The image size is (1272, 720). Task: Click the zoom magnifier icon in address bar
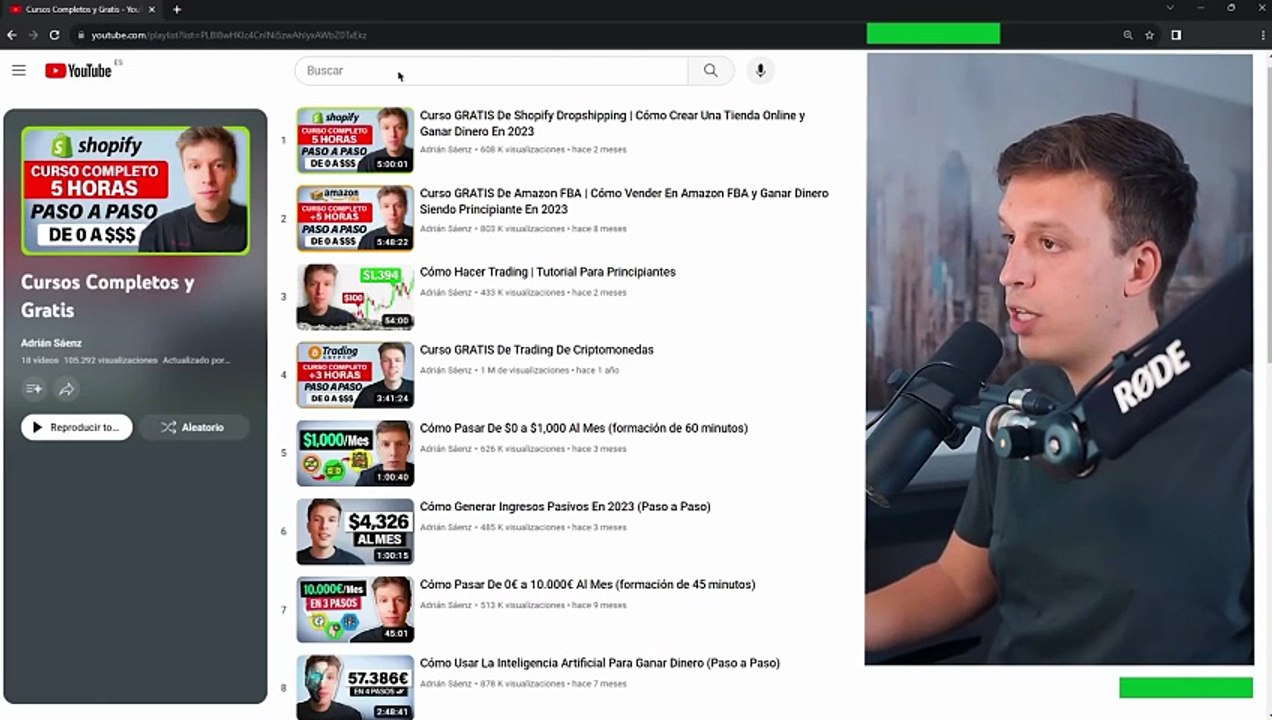coord(1128,35)
